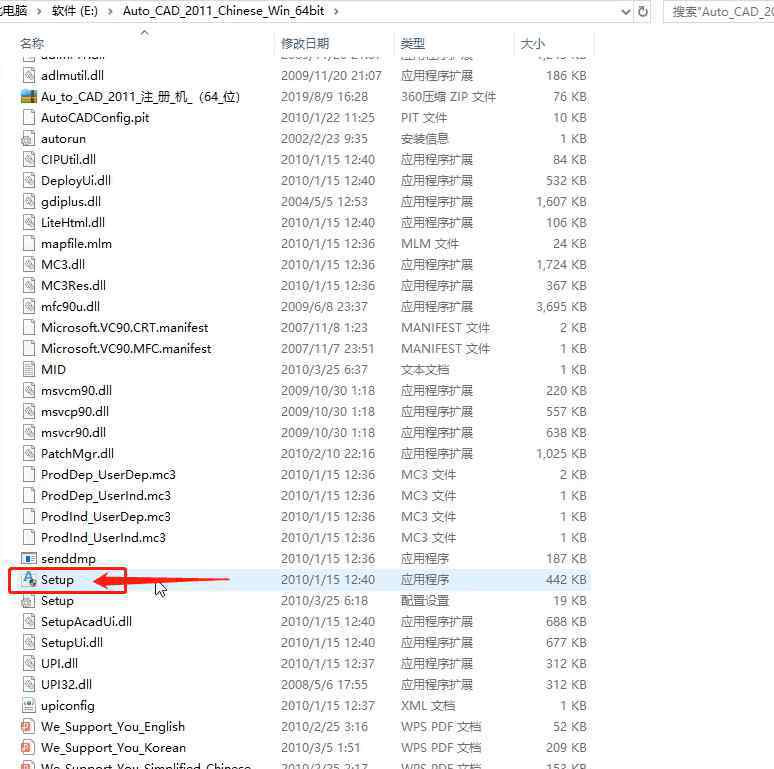This screenshot has width=774, height=769.
Task: Select the mfc90u.dll file name
Action: pos(71,307)
